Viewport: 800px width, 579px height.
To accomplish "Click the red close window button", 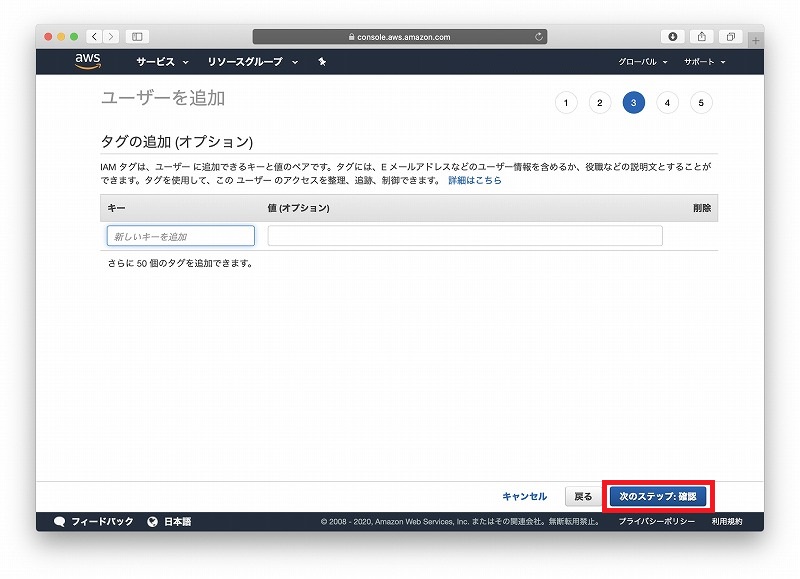I will click(48, 37).
